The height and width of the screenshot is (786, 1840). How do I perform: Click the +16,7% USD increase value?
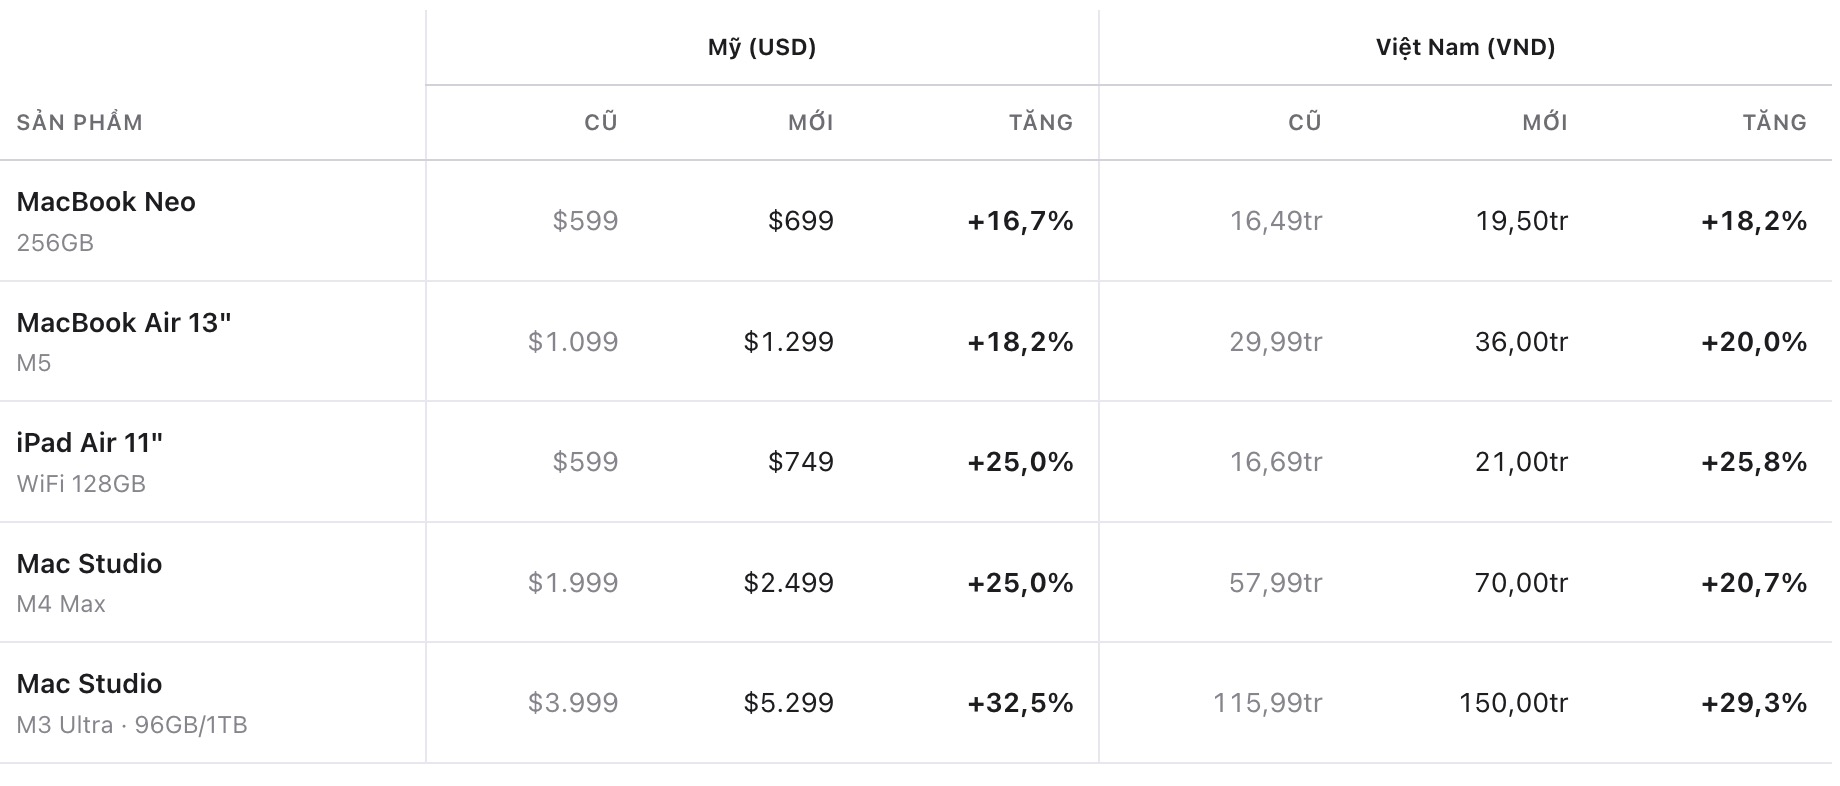pos(1020,221)
